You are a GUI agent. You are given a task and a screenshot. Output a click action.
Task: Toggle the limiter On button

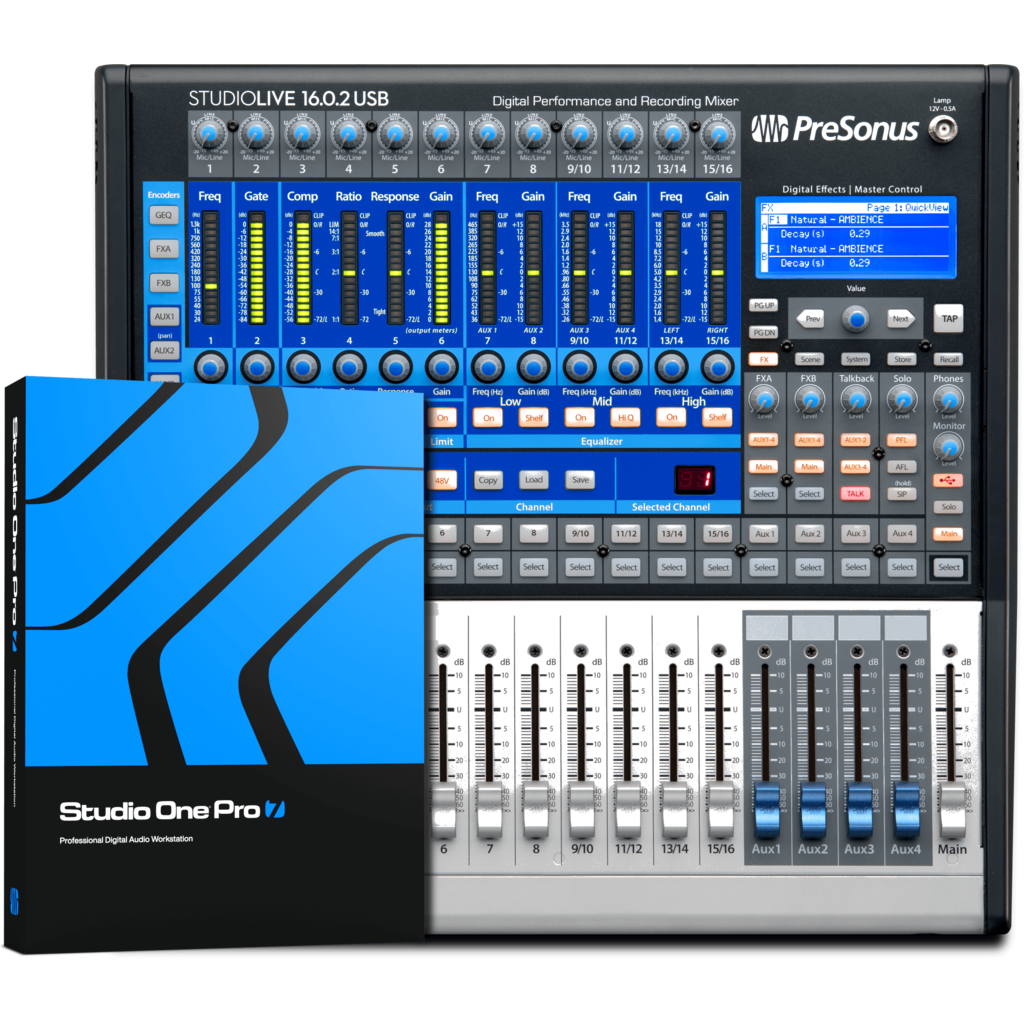tap(440, 418)
